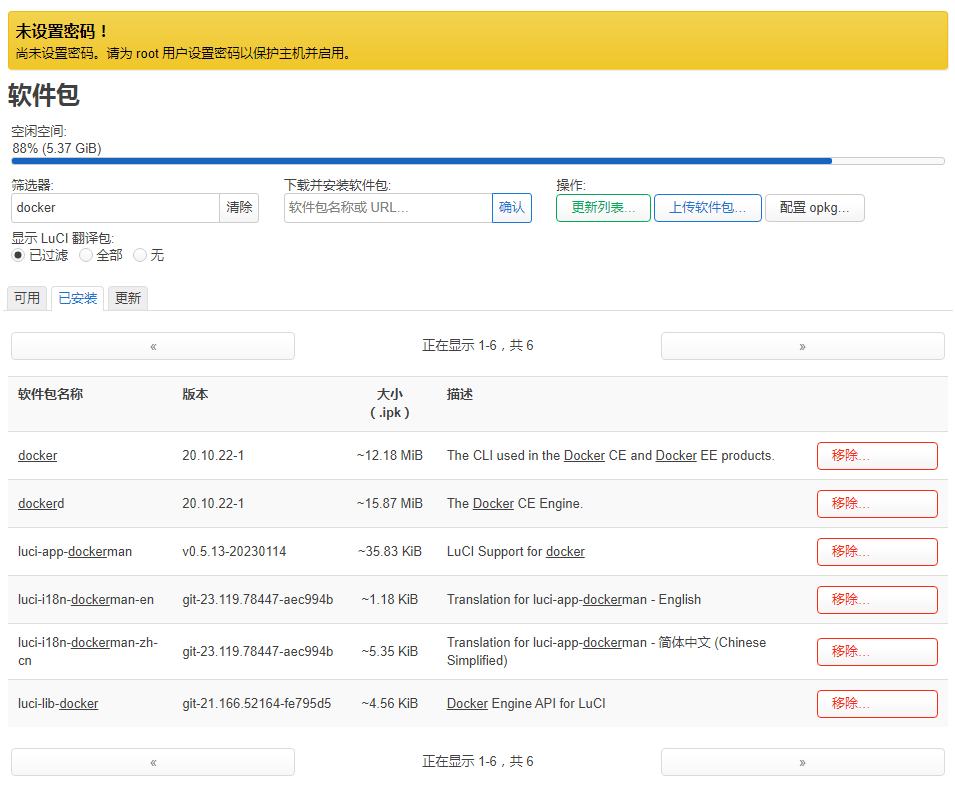Viewport: 955px width, 810px height.
Task: Click the dockerd package name
Action: [41, 504]
